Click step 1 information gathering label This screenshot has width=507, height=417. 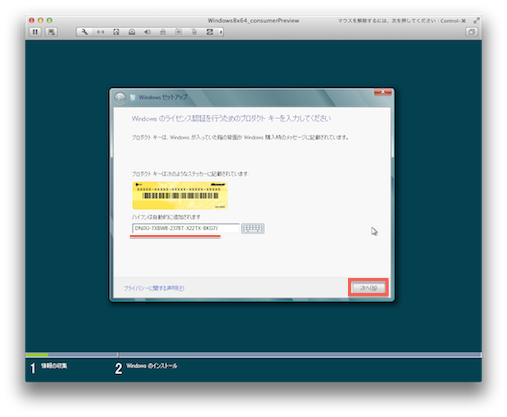(x=54, y=366)
